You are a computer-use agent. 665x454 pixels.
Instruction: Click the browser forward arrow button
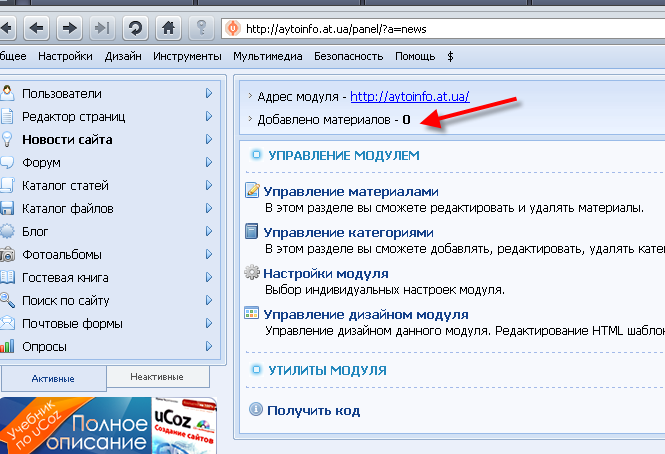69,28
